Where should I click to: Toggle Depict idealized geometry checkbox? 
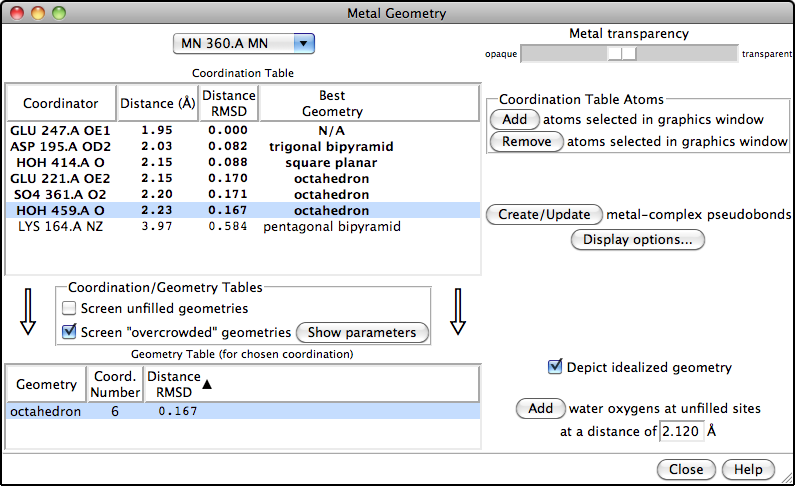[555, 367]
